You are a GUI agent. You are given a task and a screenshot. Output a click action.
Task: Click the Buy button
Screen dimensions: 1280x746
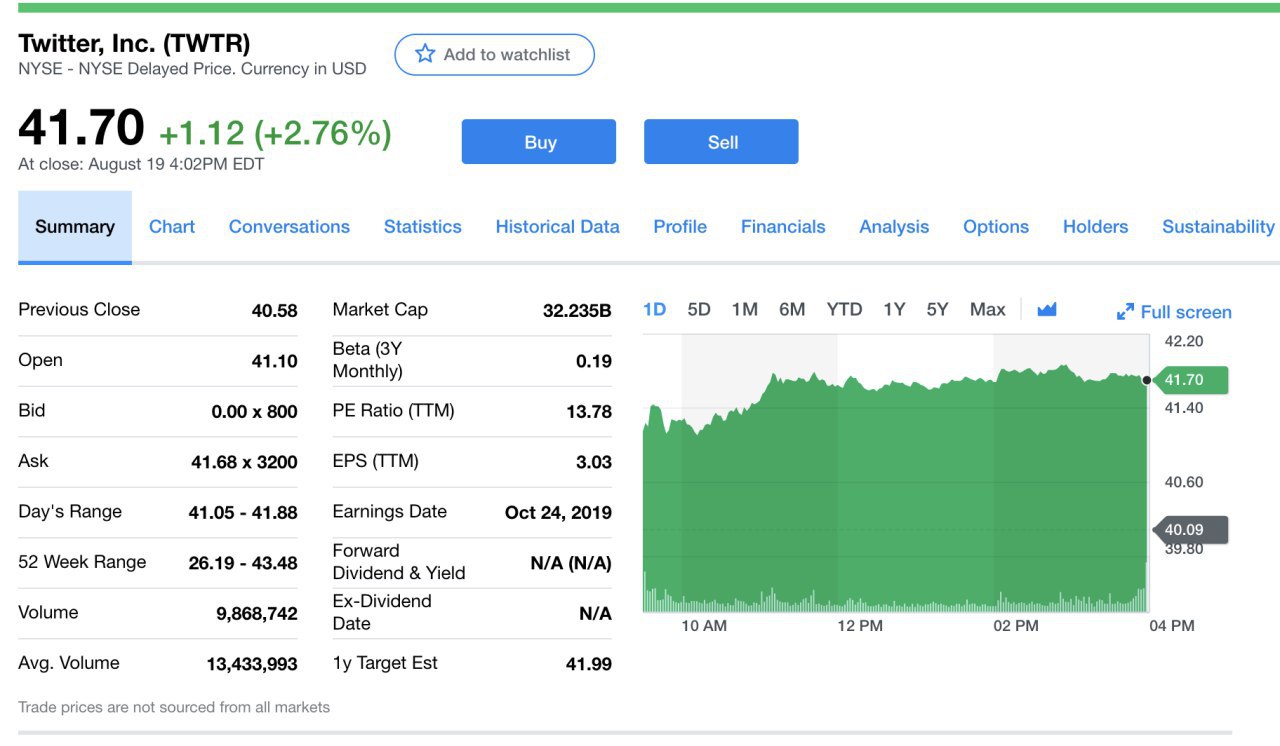coord(539,142)
